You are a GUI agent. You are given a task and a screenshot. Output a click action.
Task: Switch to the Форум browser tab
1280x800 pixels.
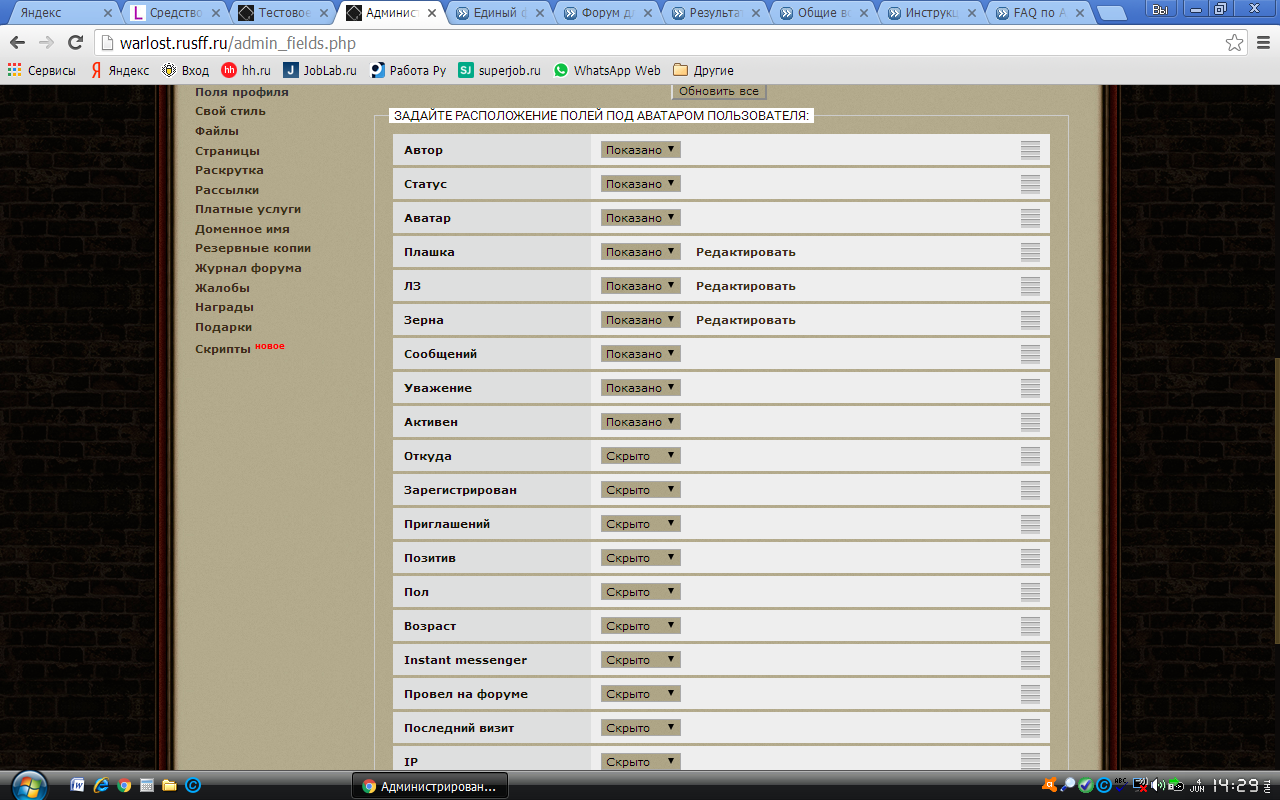[x=606, y=13]
